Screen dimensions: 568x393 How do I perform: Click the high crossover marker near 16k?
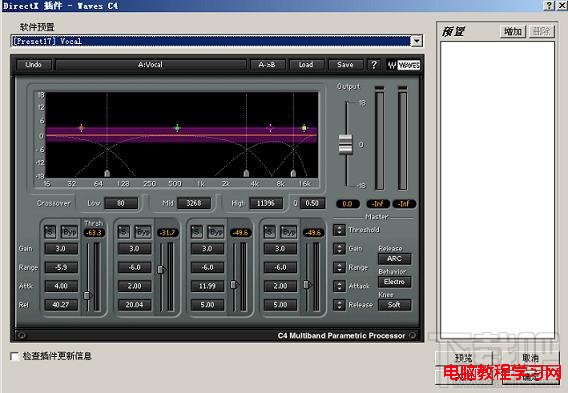point(293,173)
